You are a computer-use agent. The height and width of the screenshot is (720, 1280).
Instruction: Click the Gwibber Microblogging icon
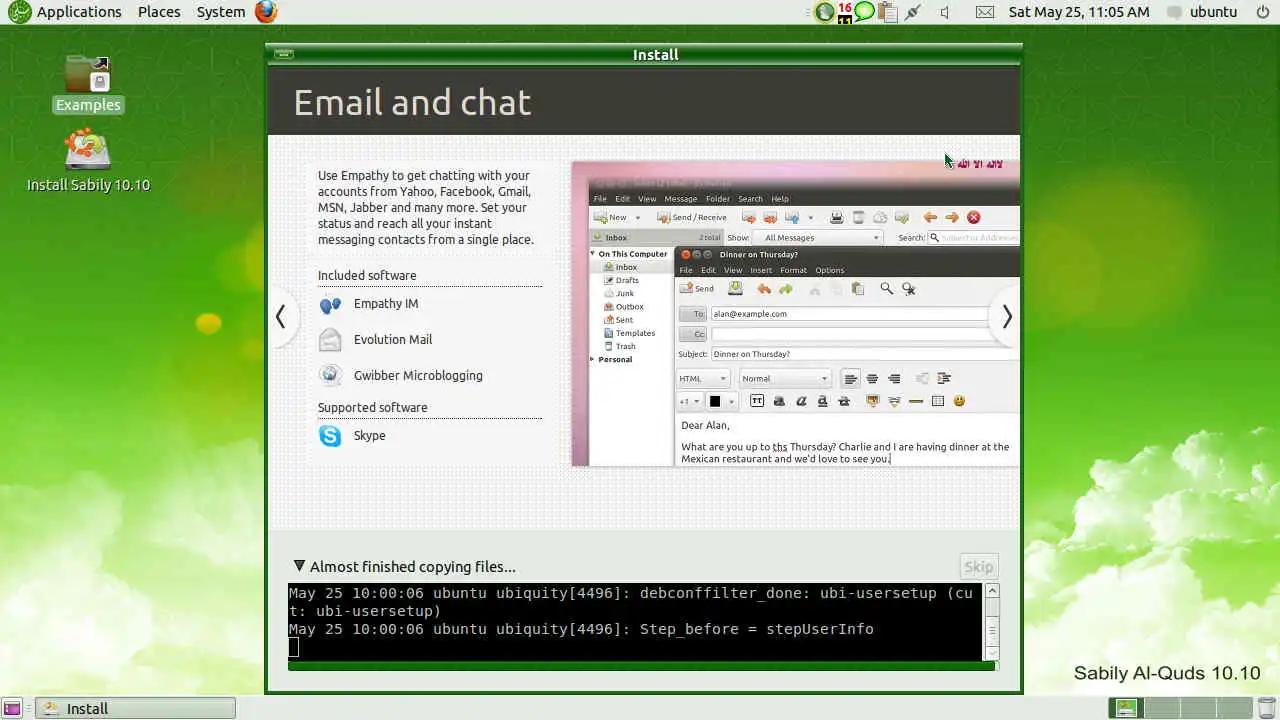coord(330,376)
